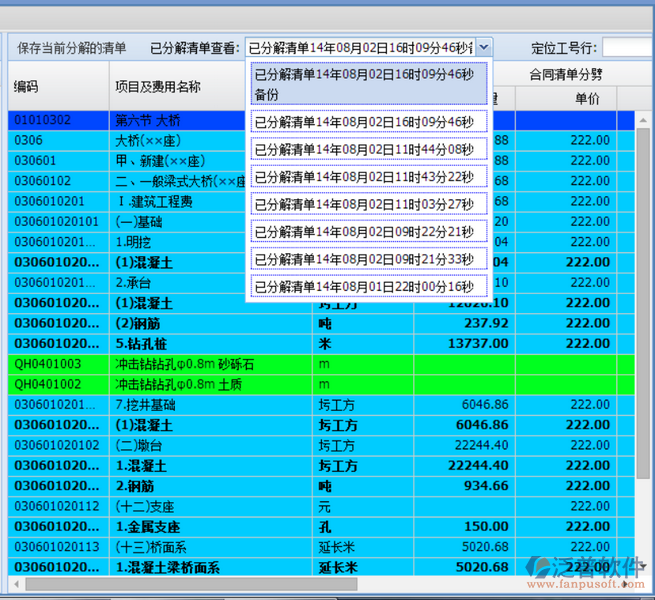The height and width of the screenshot is (600, 655).
Task: Click the 保存当前分解的清单 button
Action: pos(72,47)
